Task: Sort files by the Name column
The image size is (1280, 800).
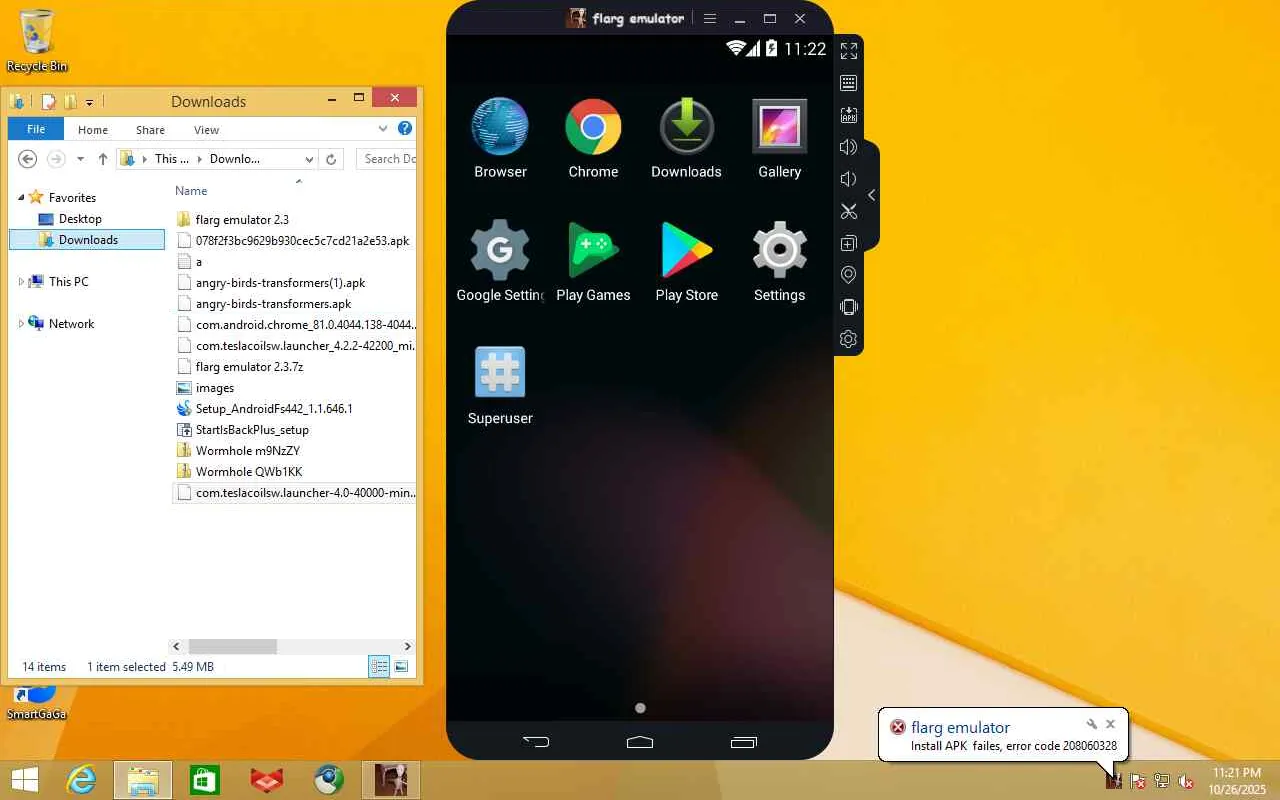Action: point(191,191)
